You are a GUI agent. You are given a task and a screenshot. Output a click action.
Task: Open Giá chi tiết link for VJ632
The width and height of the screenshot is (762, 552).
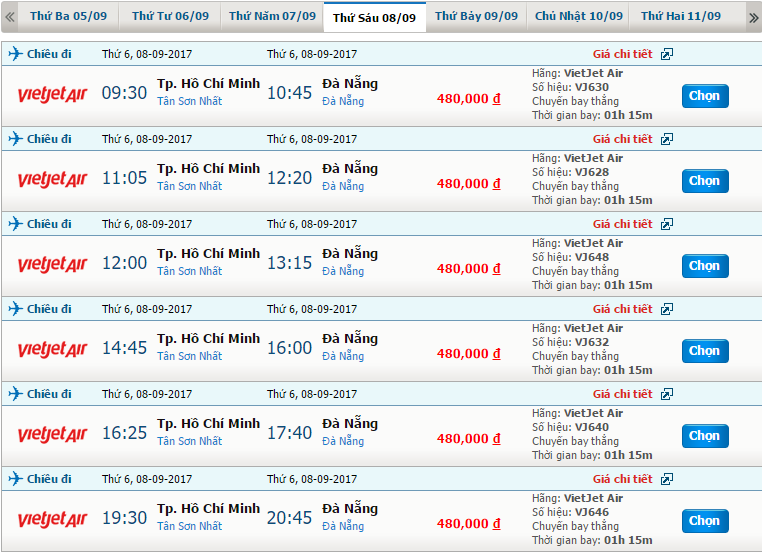(x=623, y=309)
